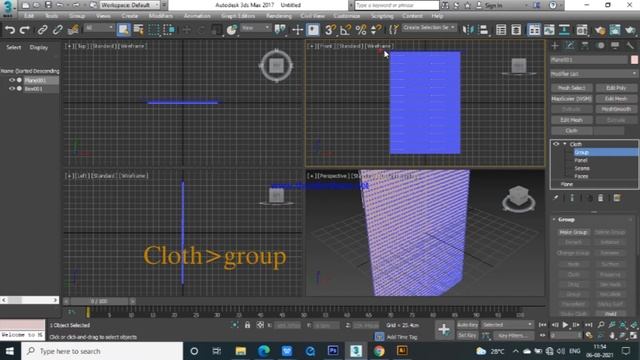Toggle the Scene Explorer icon

pos(501,30)
